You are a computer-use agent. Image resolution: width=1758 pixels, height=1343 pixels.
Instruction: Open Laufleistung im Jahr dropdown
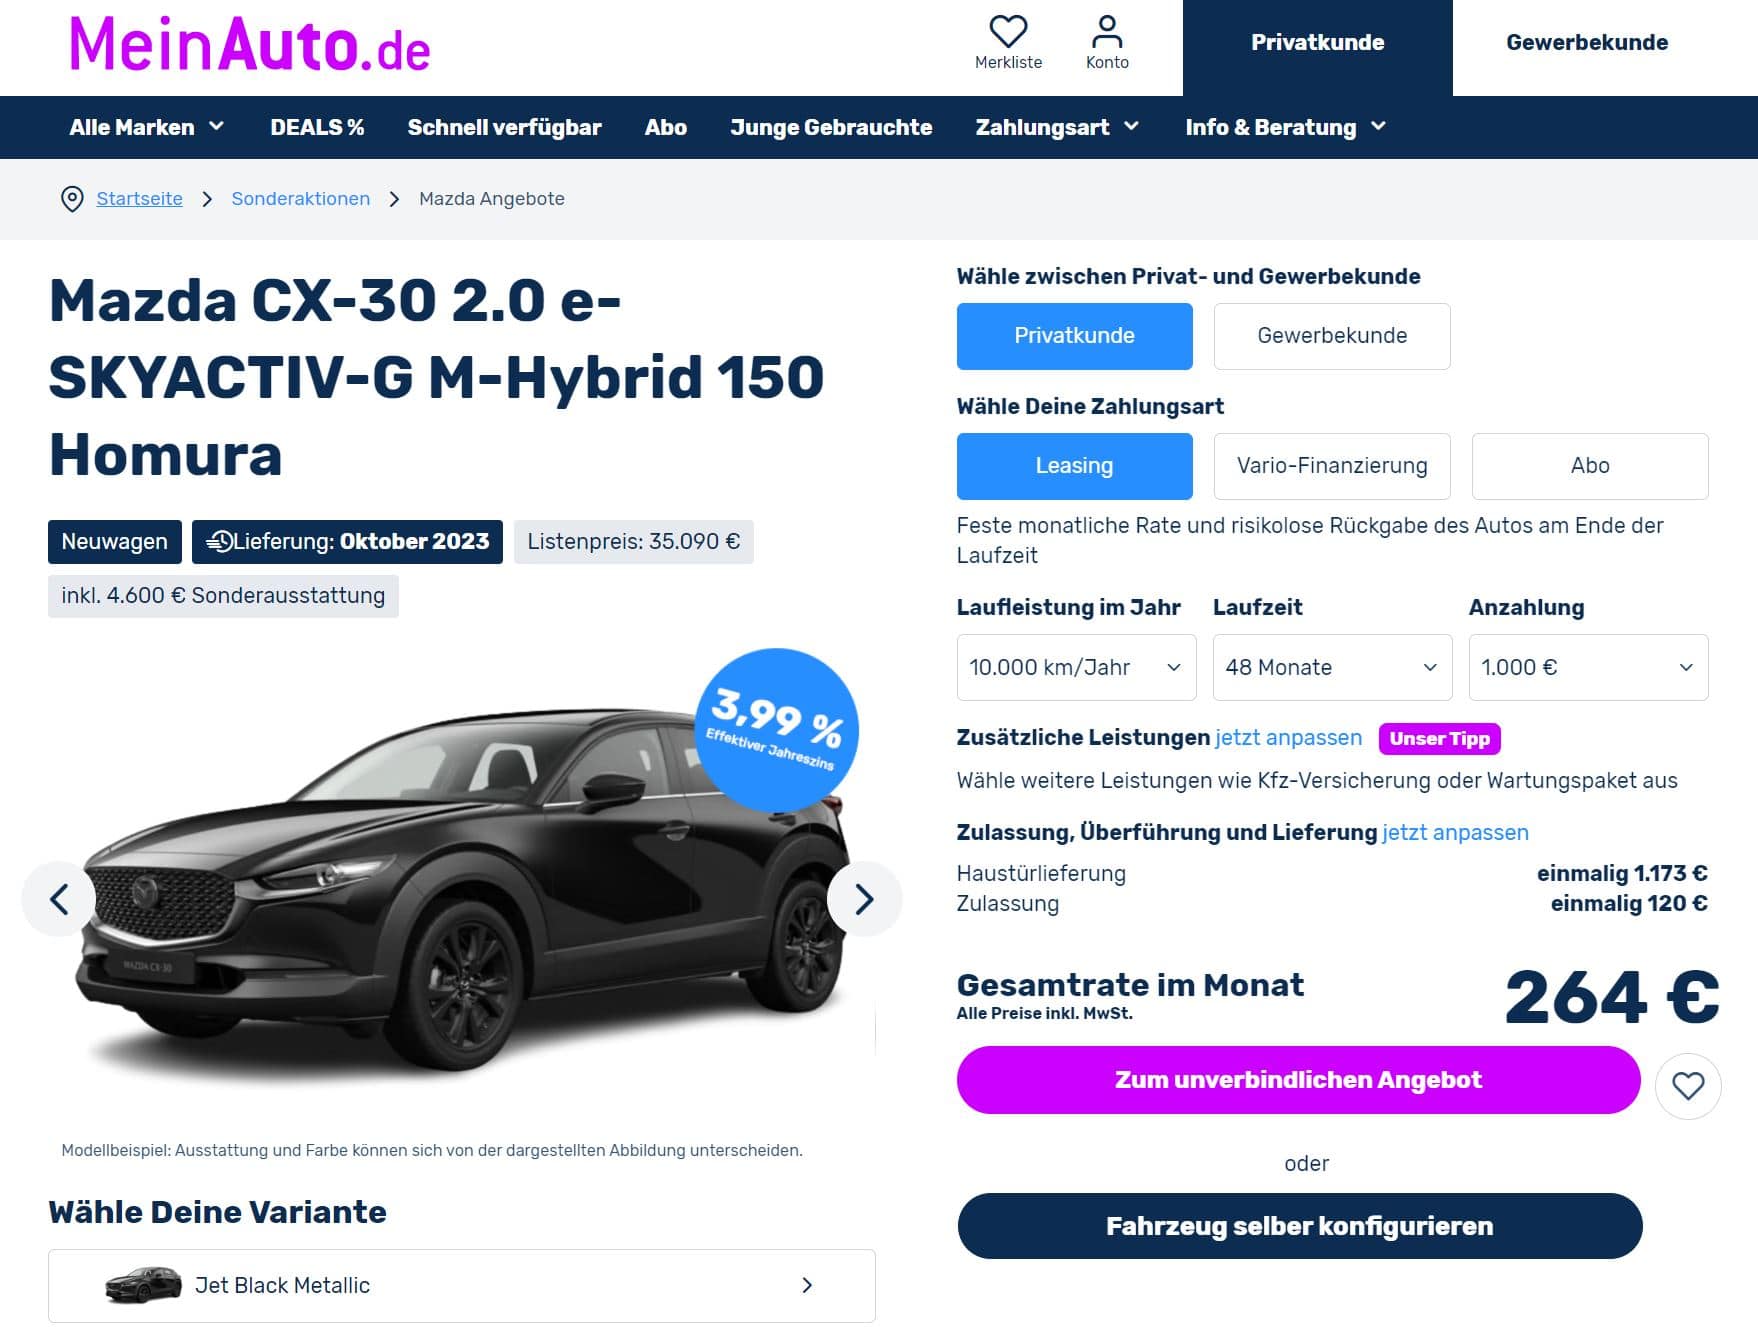point(1076,667)
